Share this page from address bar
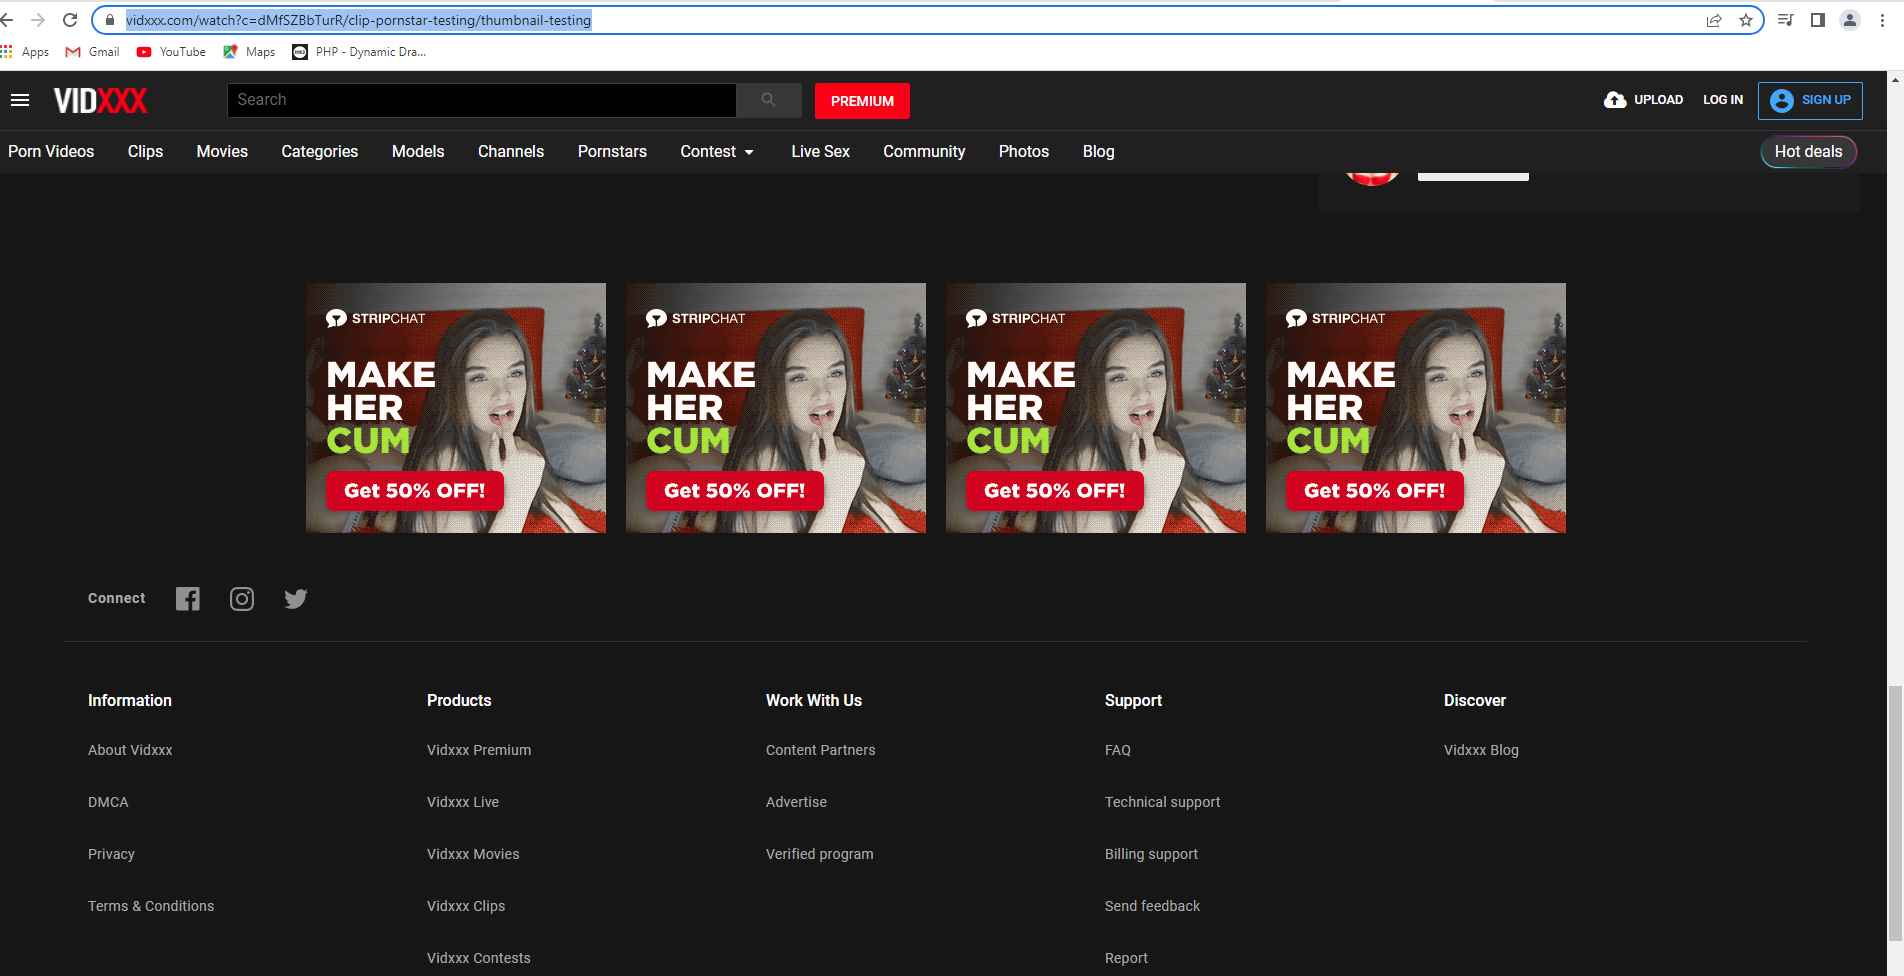 (x=1714, y=20)
